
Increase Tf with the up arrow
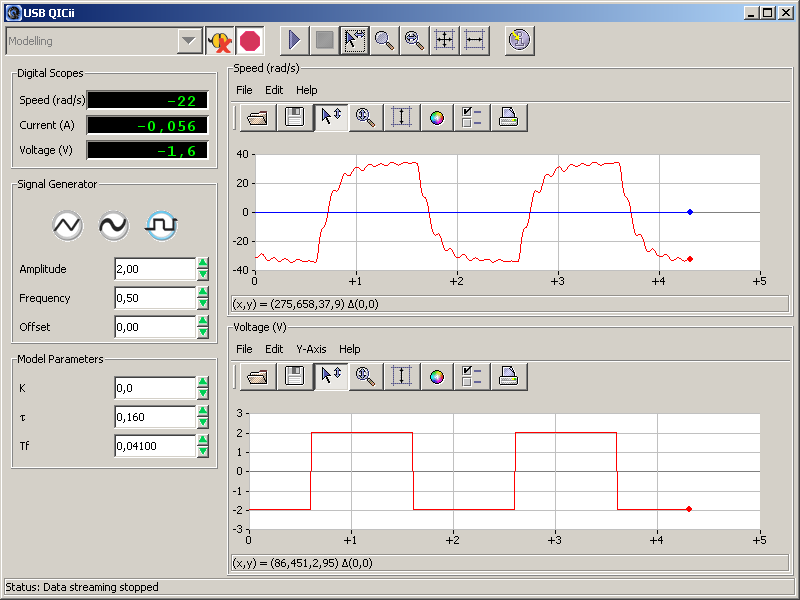tap(203, 440)
